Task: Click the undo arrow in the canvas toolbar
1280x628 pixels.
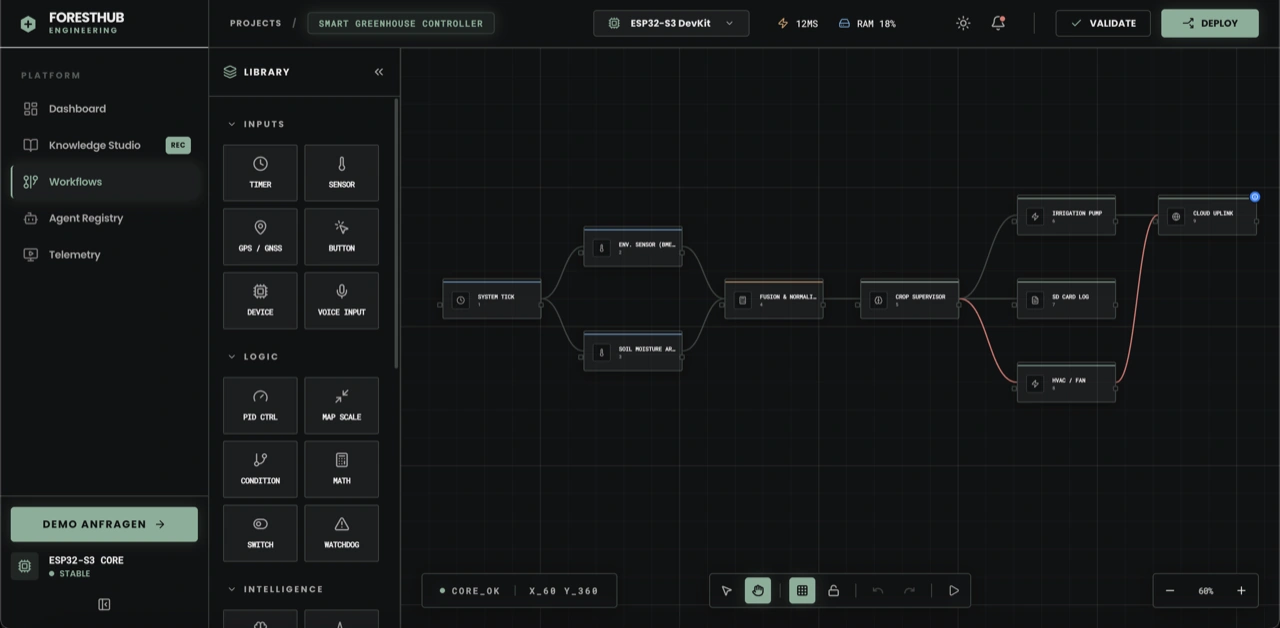Action: [x=877, y=590]
